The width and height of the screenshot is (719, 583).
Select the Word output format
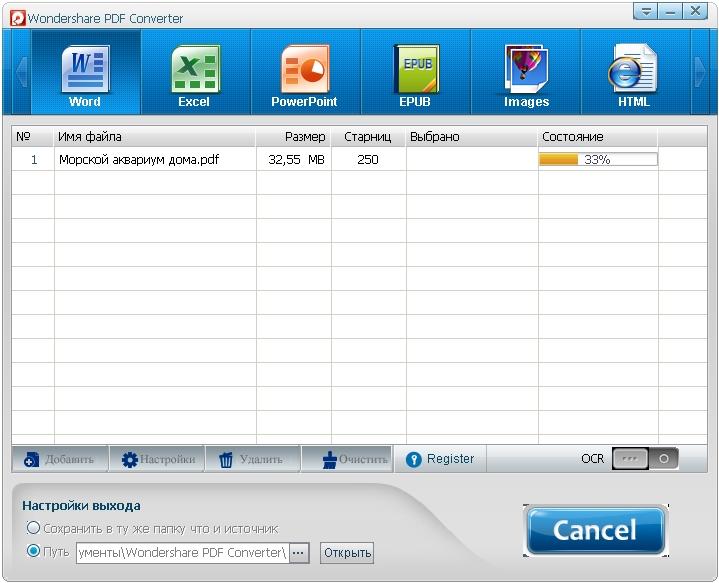click(x=85, y=72)
